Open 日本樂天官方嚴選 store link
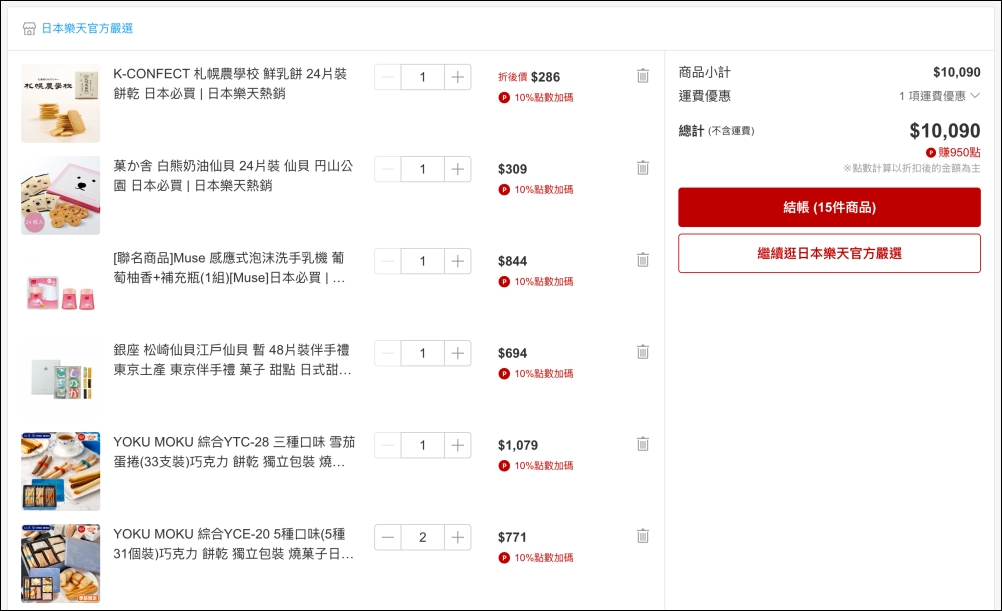The width and height of the screenshot is (1002, 611). click(x=87, y=29)
